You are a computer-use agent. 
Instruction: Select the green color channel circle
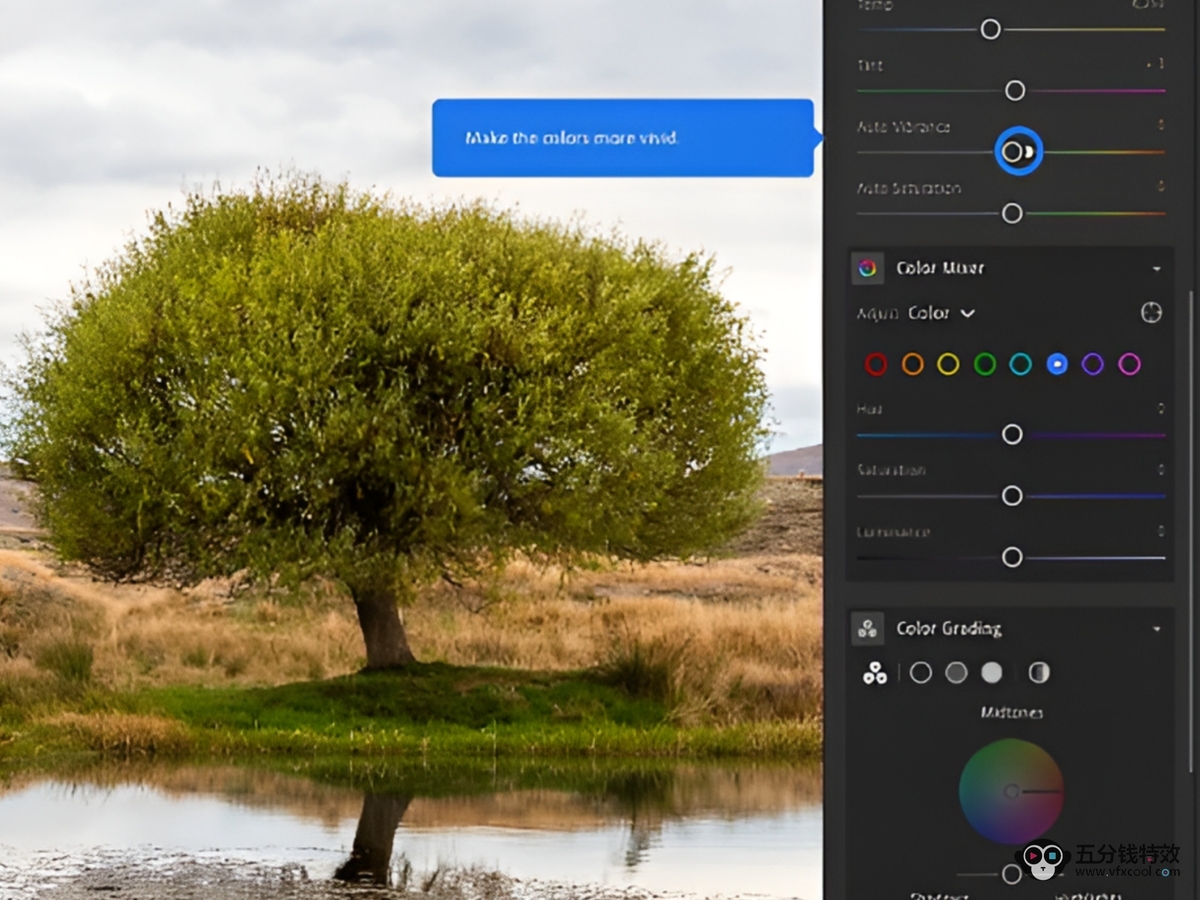click(x=985, y=364)
